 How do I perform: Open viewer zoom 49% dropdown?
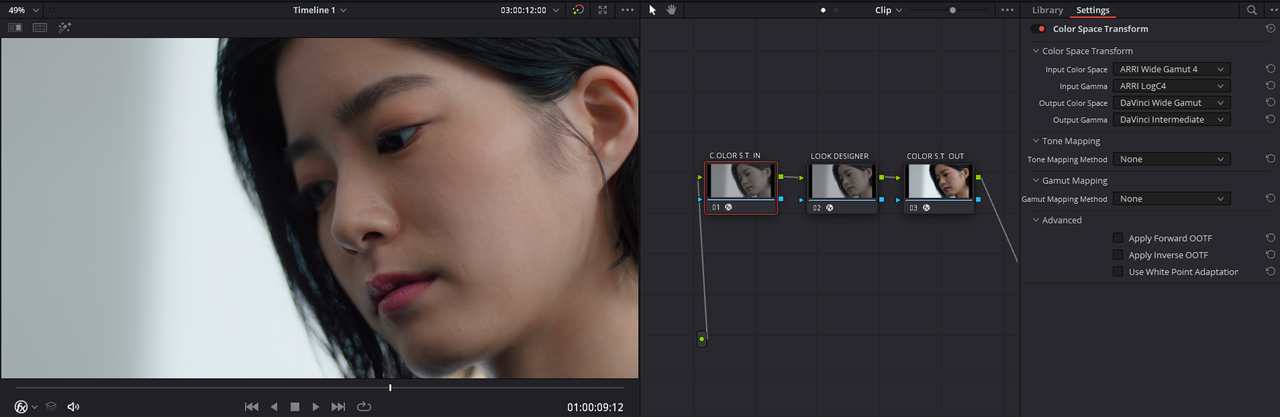pos(23,10)
